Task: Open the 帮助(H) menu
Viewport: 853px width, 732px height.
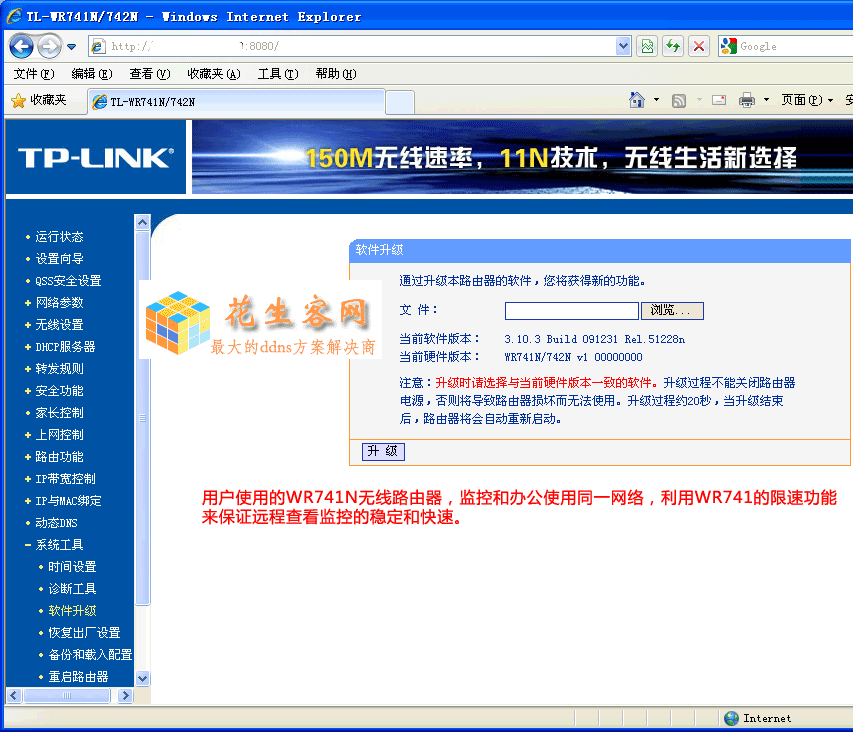Action: coord(336,73)
